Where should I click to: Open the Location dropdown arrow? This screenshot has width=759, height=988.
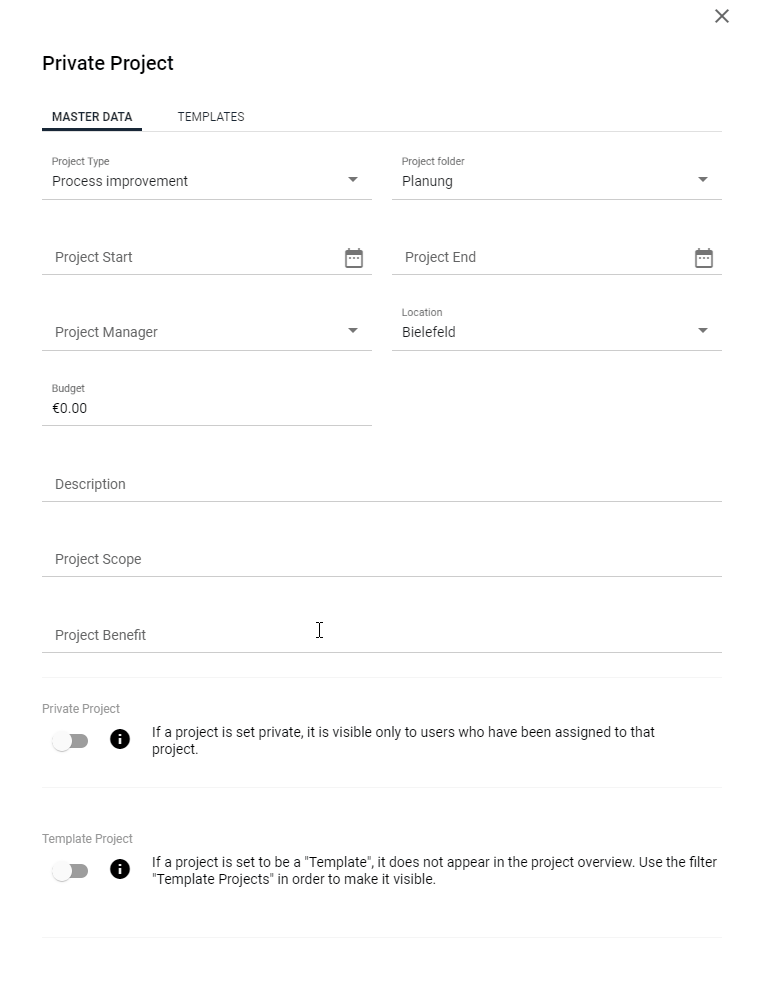click(x=703, y=331)
